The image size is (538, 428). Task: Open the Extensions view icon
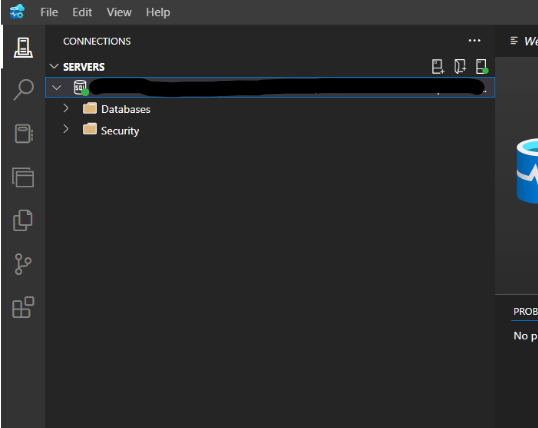[x=23, y=308]
